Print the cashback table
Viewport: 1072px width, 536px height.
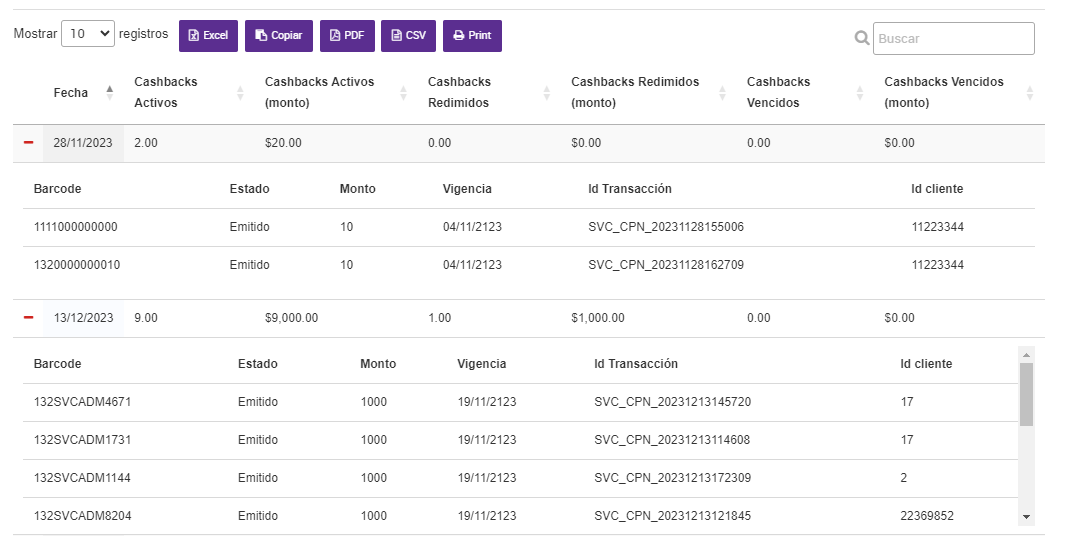(472, 36)
